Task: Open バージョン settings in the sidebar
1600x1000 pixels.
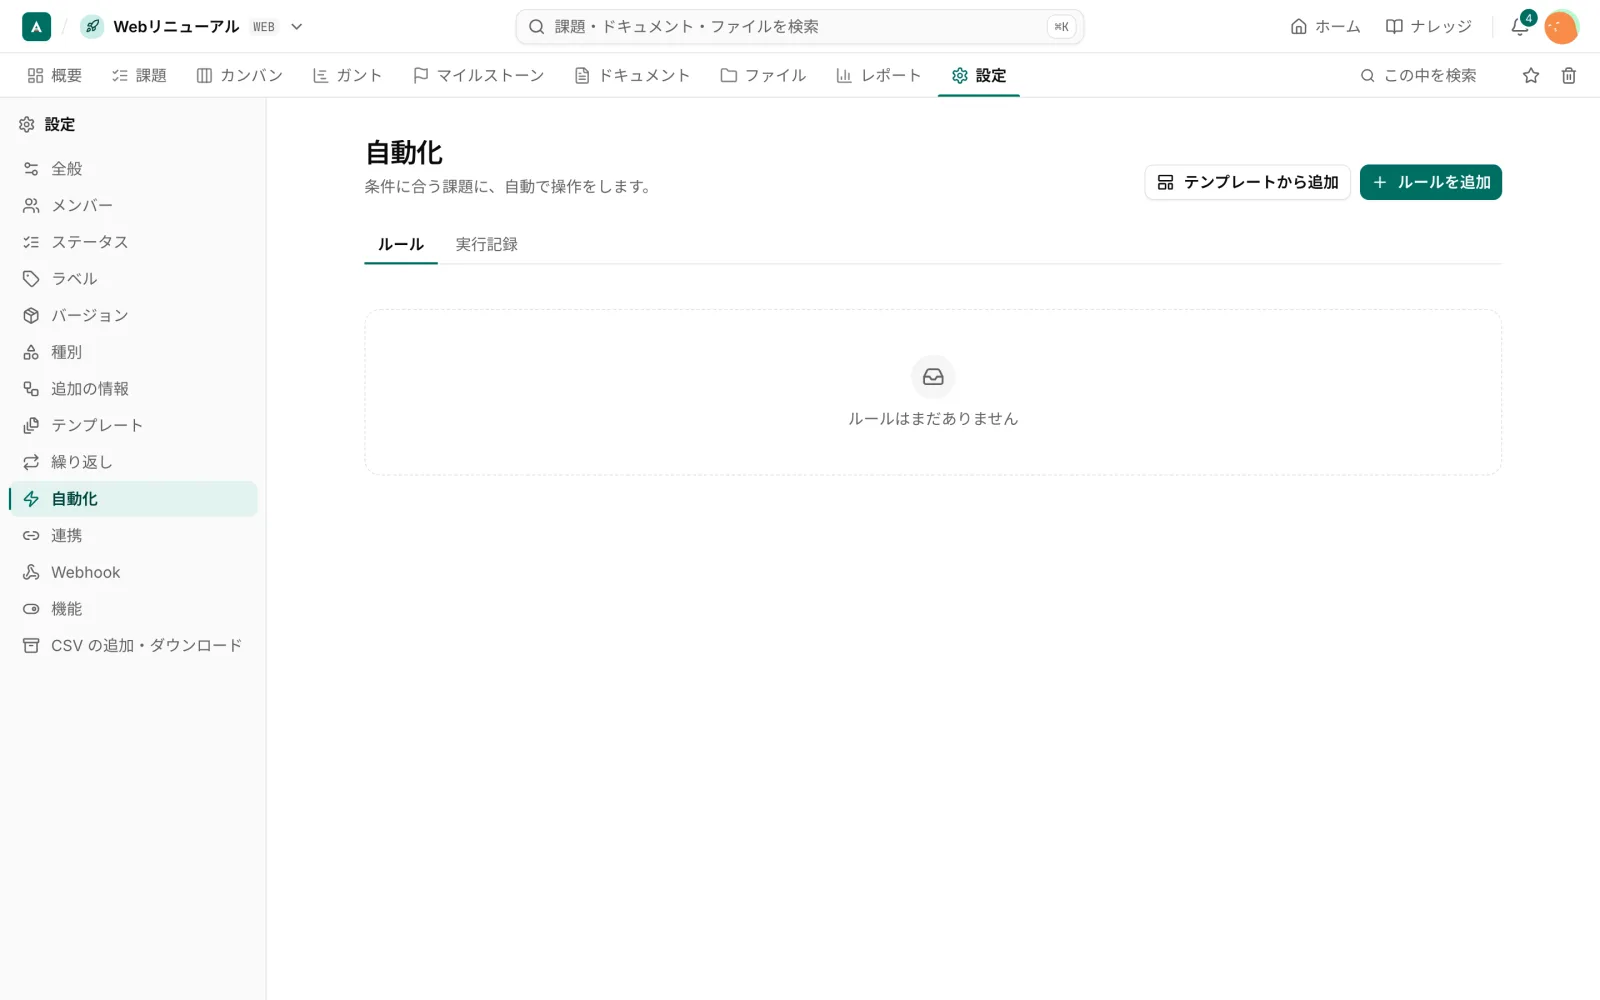Action: [133, 315]
